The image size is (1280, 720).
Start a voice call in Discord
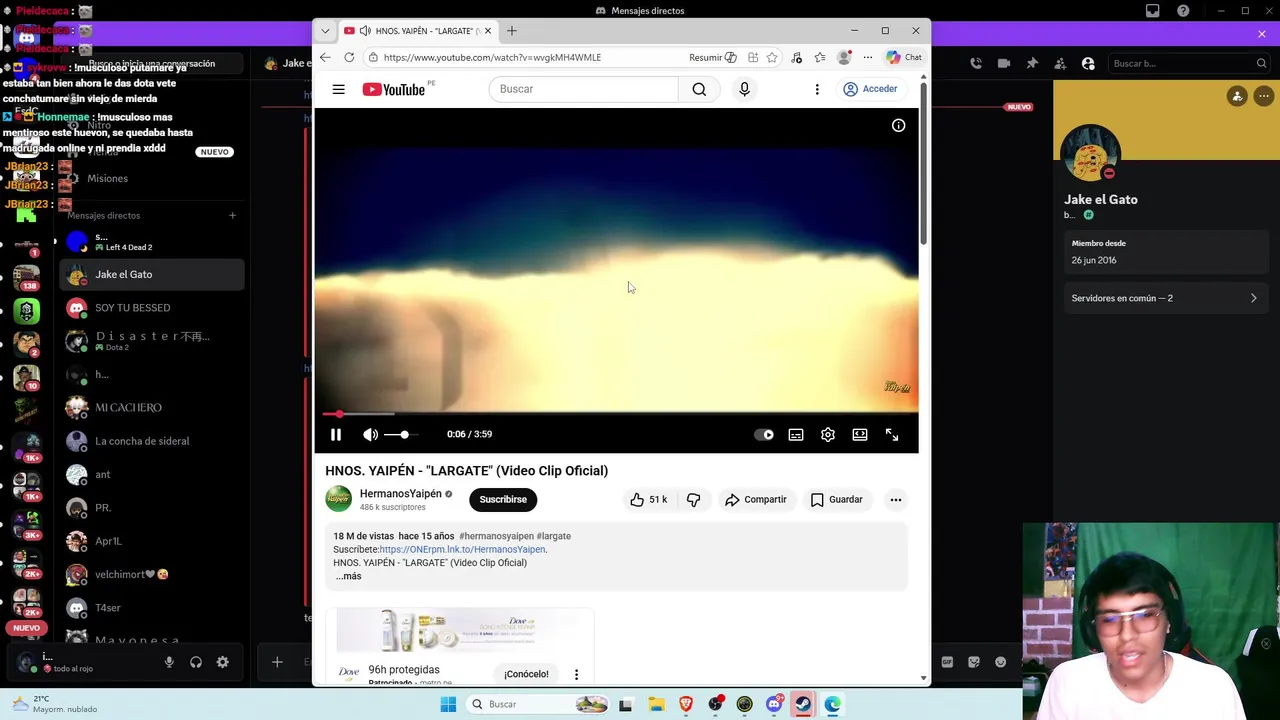point(975,63)
